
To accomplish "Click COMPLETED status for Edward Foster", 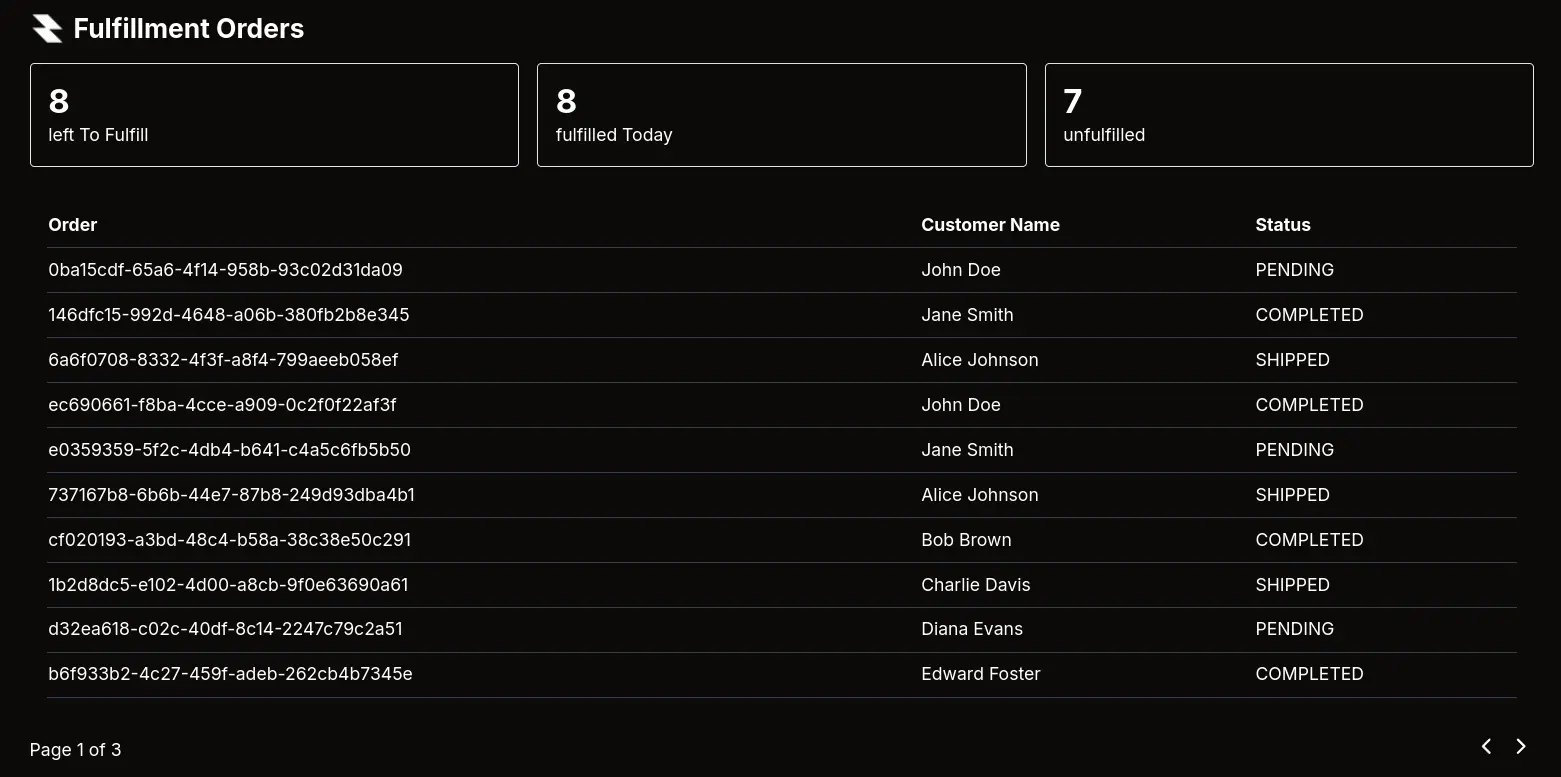I will 1309,674.
